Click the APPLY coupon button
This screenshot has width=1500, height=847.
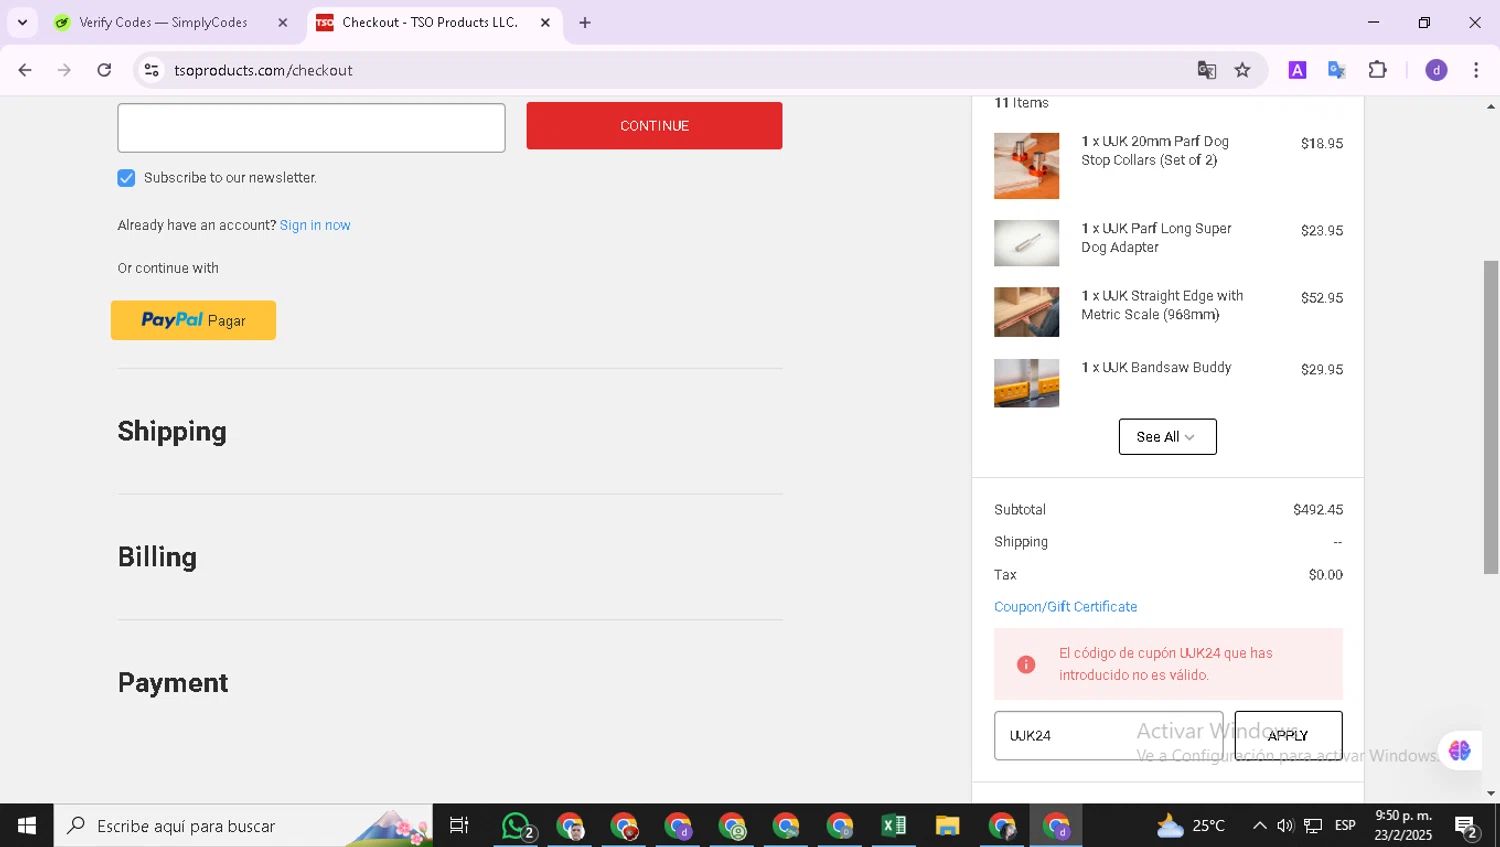point(1288,736)
